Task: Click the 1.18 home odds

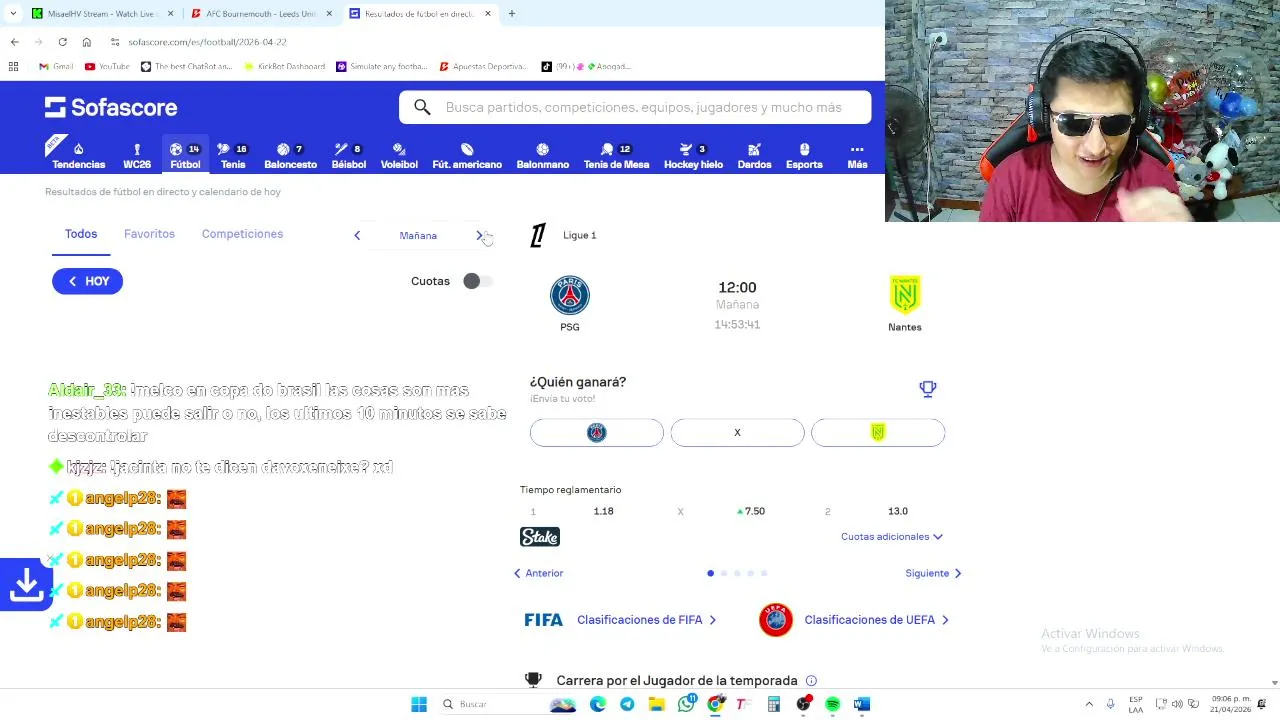Action: (603, 511)
